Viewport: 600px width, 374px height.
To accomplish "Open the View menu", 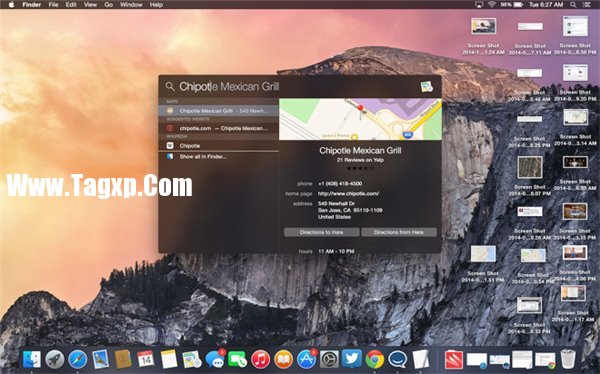I will point(90,5).
